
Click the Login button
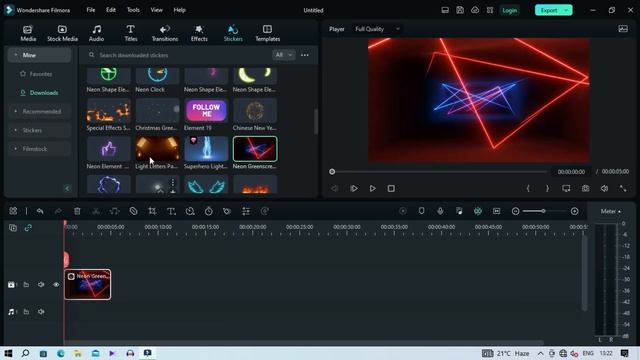(509, 10)
